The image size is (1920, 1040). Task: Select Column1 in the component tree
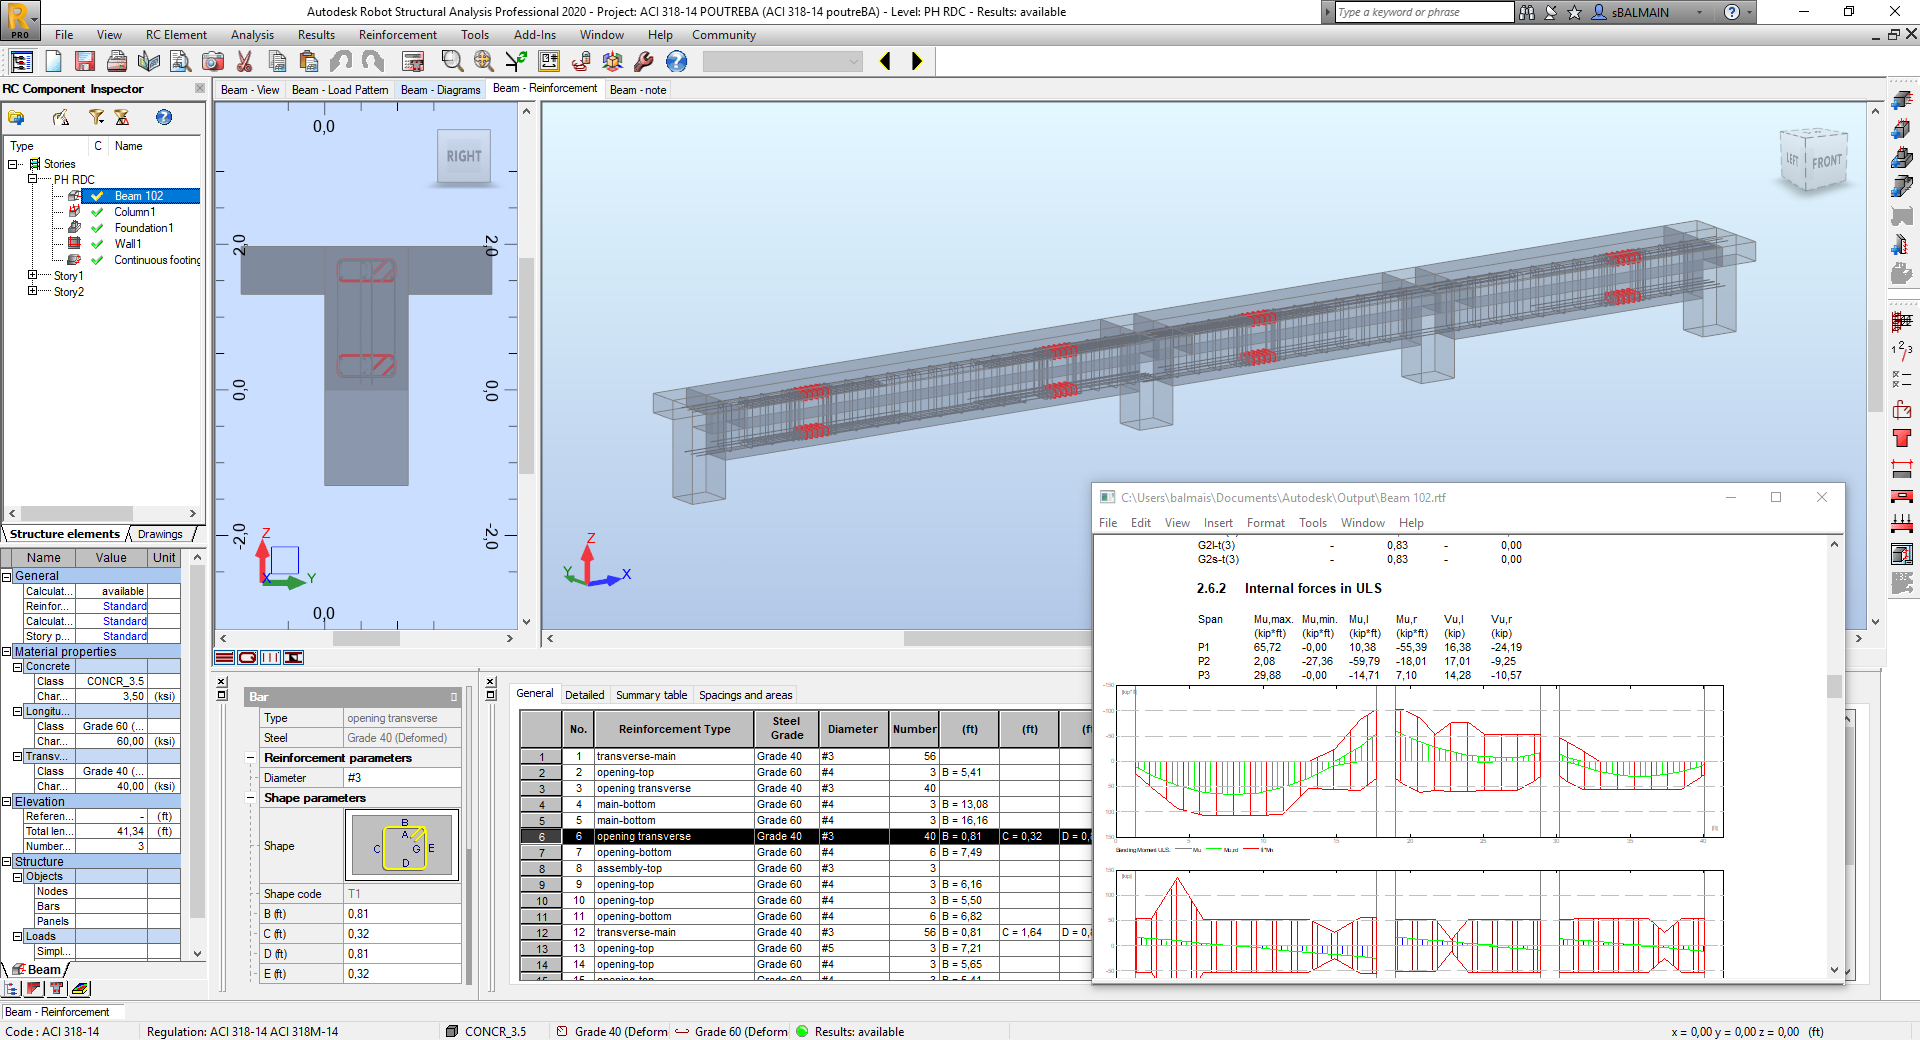tap(134, 212)
